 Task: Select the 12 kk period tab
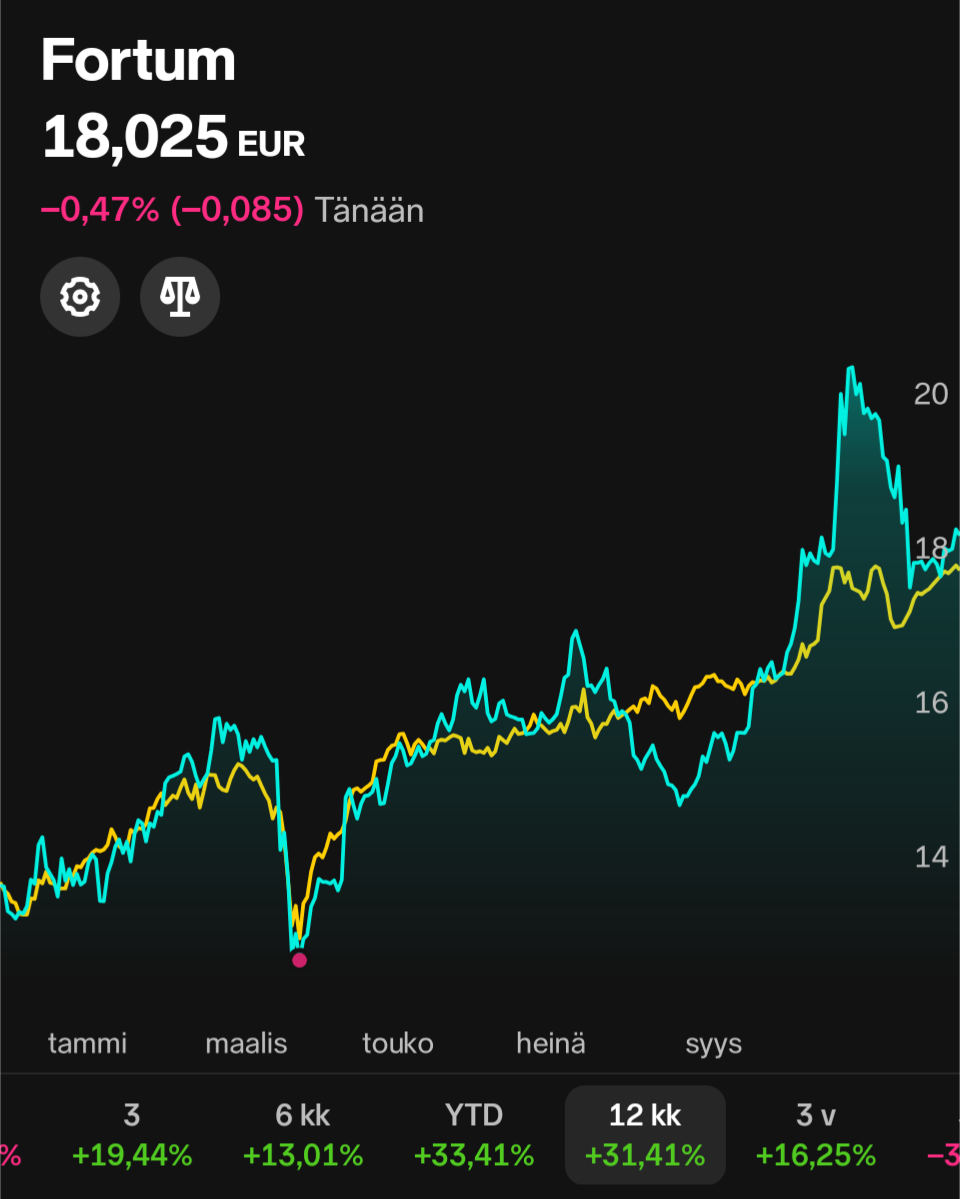(645, 1135)
